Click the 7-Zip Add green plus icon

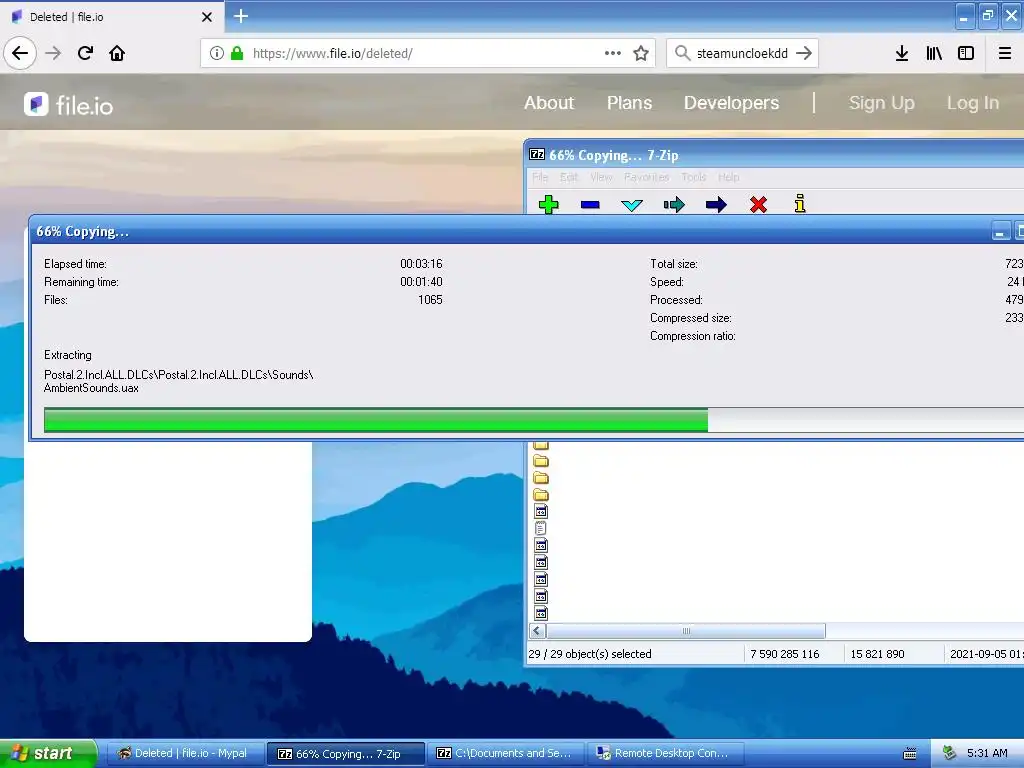(549, 204)
